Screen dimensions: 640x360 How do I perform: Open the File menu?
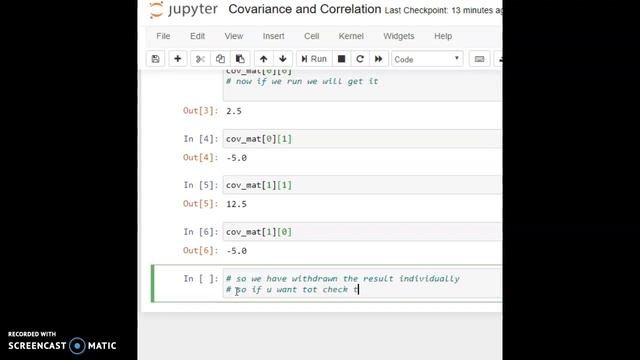[163, 36]
